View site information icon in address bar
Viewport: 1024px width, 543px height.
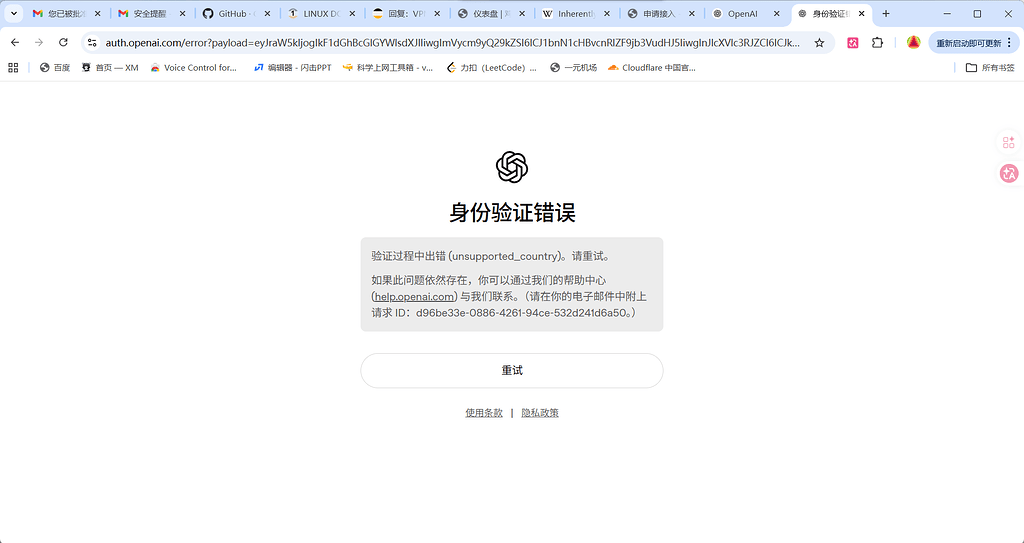tap(92, 42)
